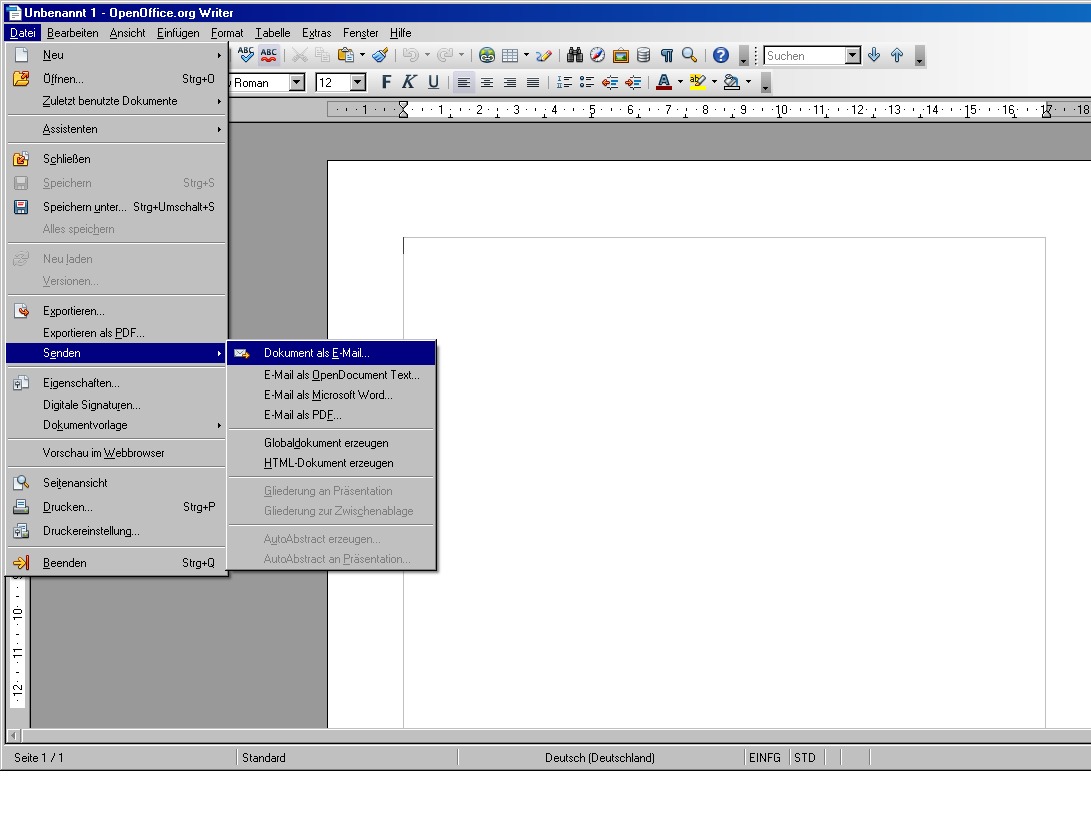The width and height of the screenshot is (1091, 819).
Task: Click the find next down arrow button
Action: (x=875, y=55)
